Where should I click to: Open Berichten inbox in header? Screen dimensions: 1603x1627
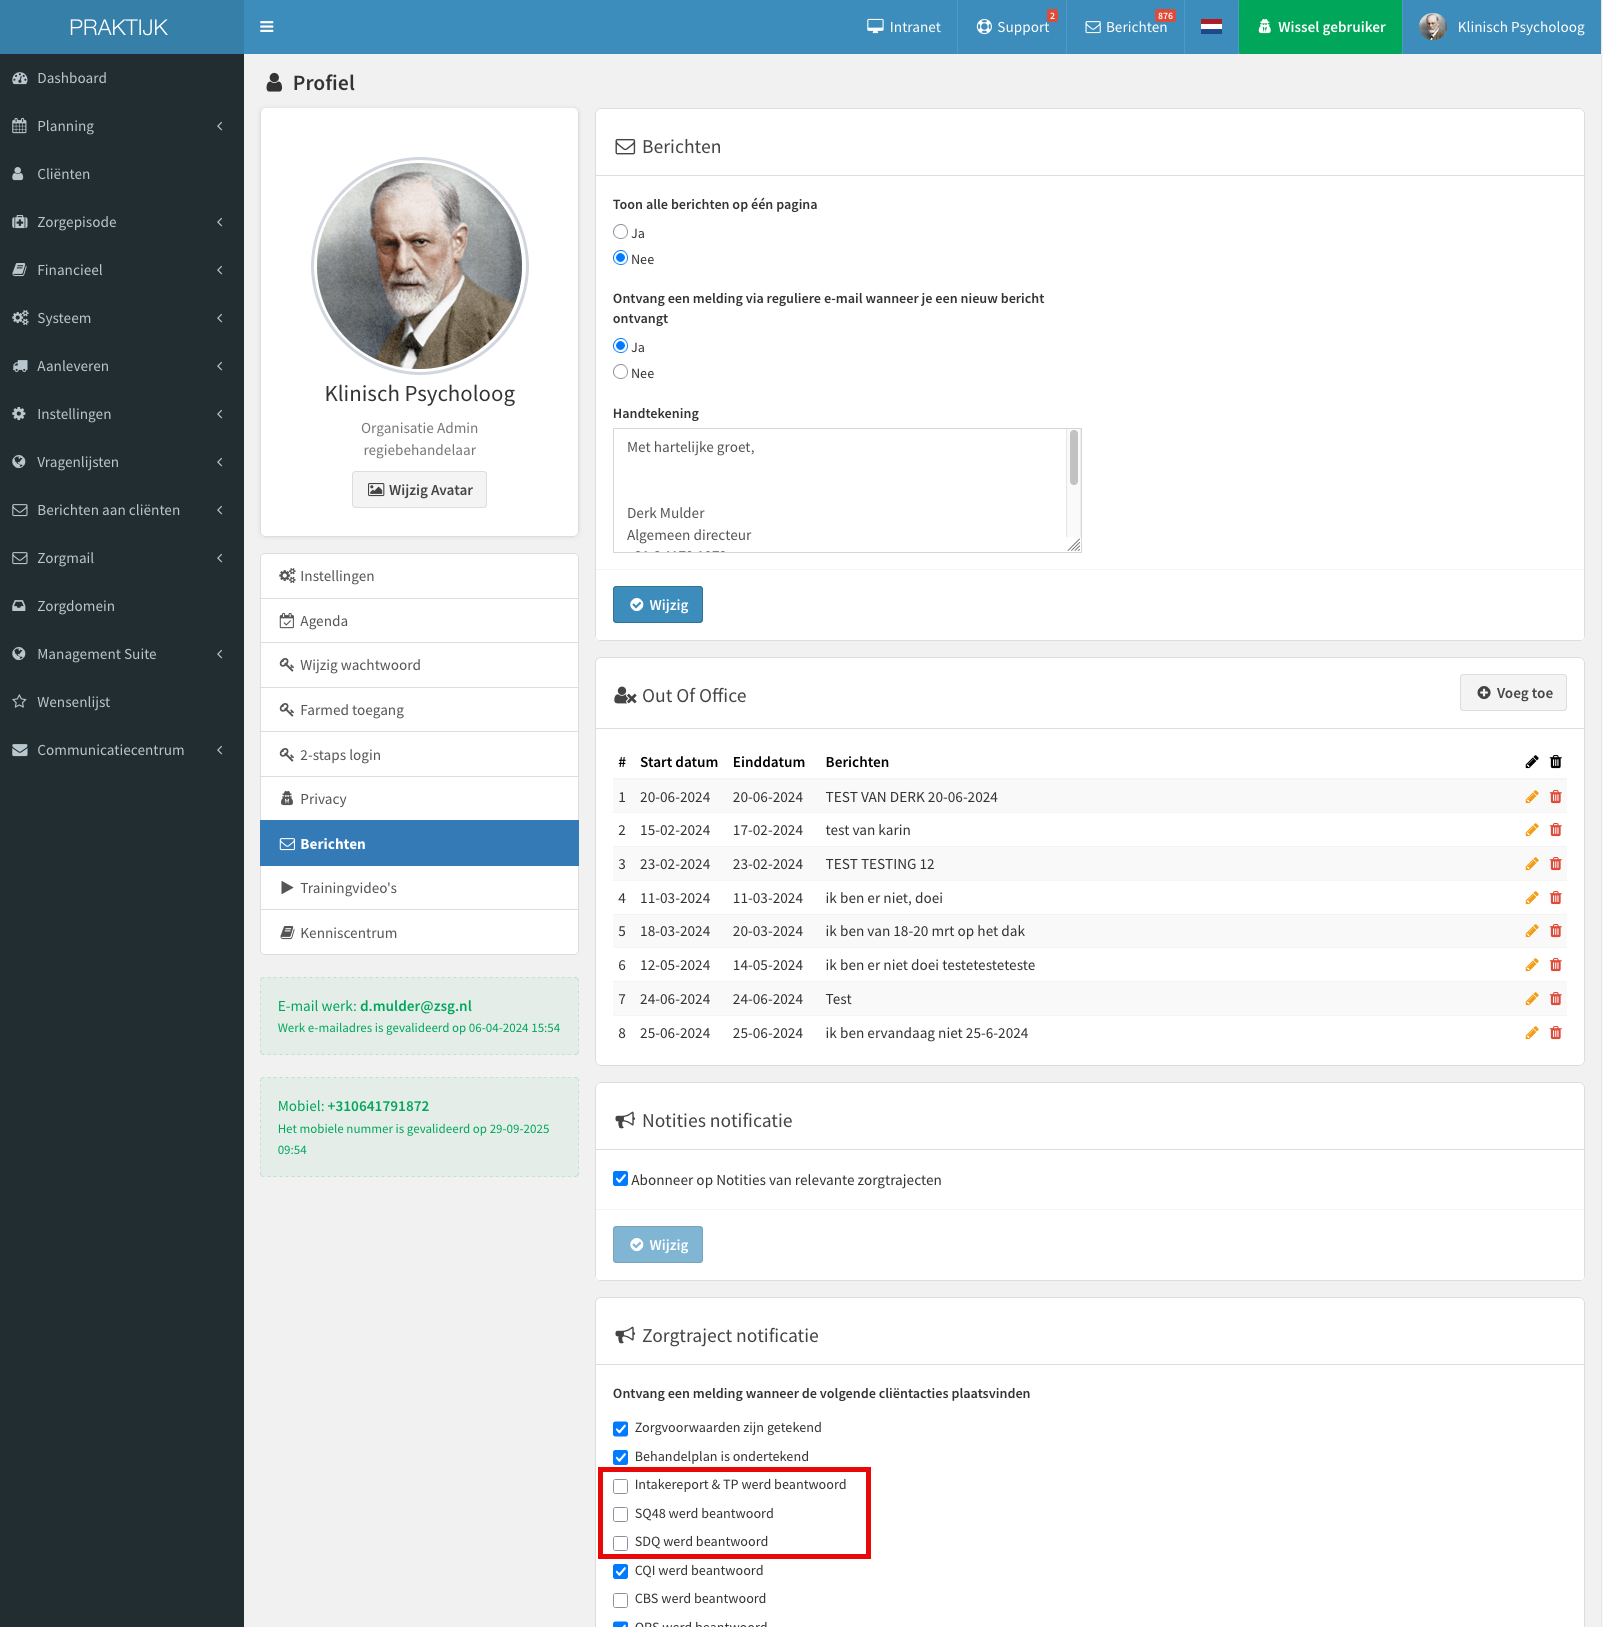pos(1126,27)
